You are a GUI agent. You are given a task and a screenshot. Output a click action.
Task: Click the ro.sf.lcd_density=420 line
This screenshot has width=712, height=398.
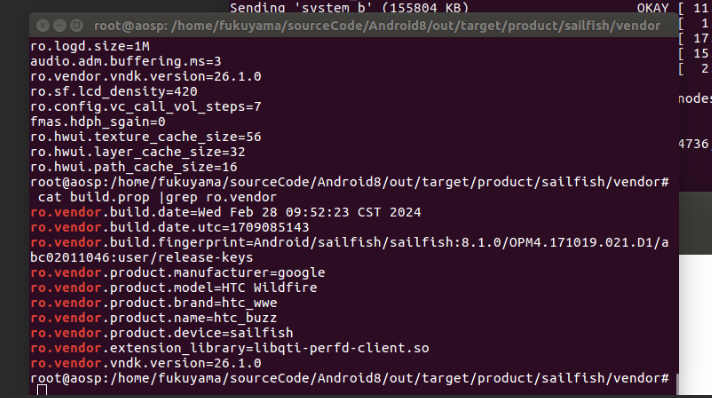coord(114,91)
